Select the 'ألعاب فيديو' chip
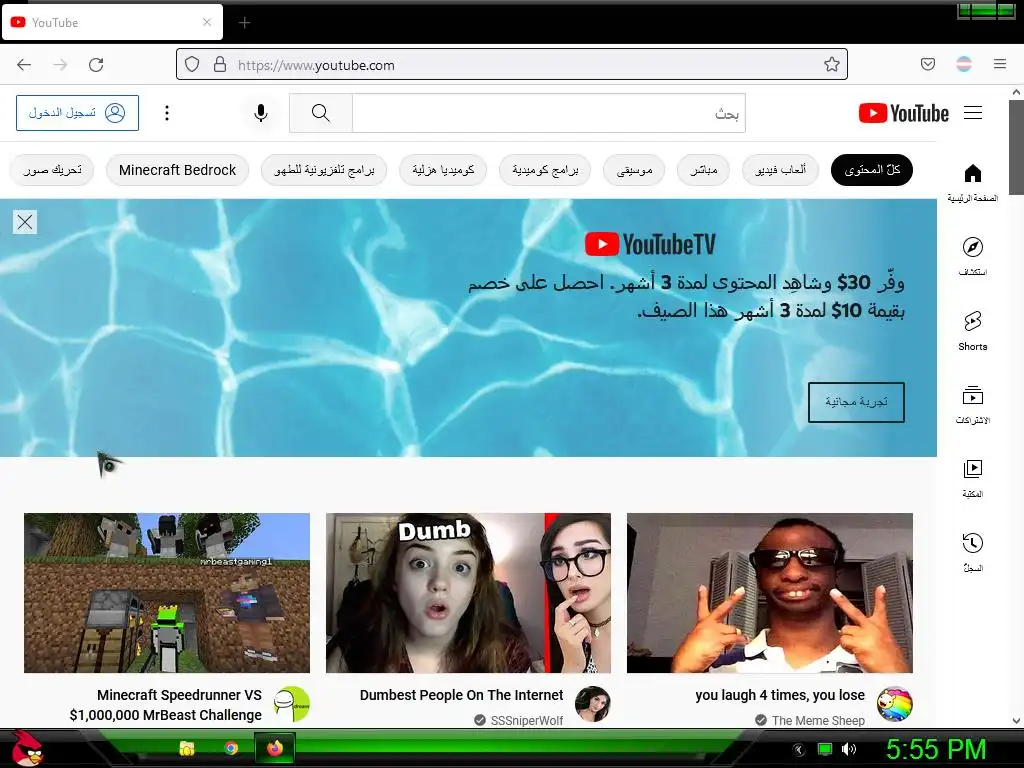The width and height of the screenshot is (1024, 768). tap(780, 170)
